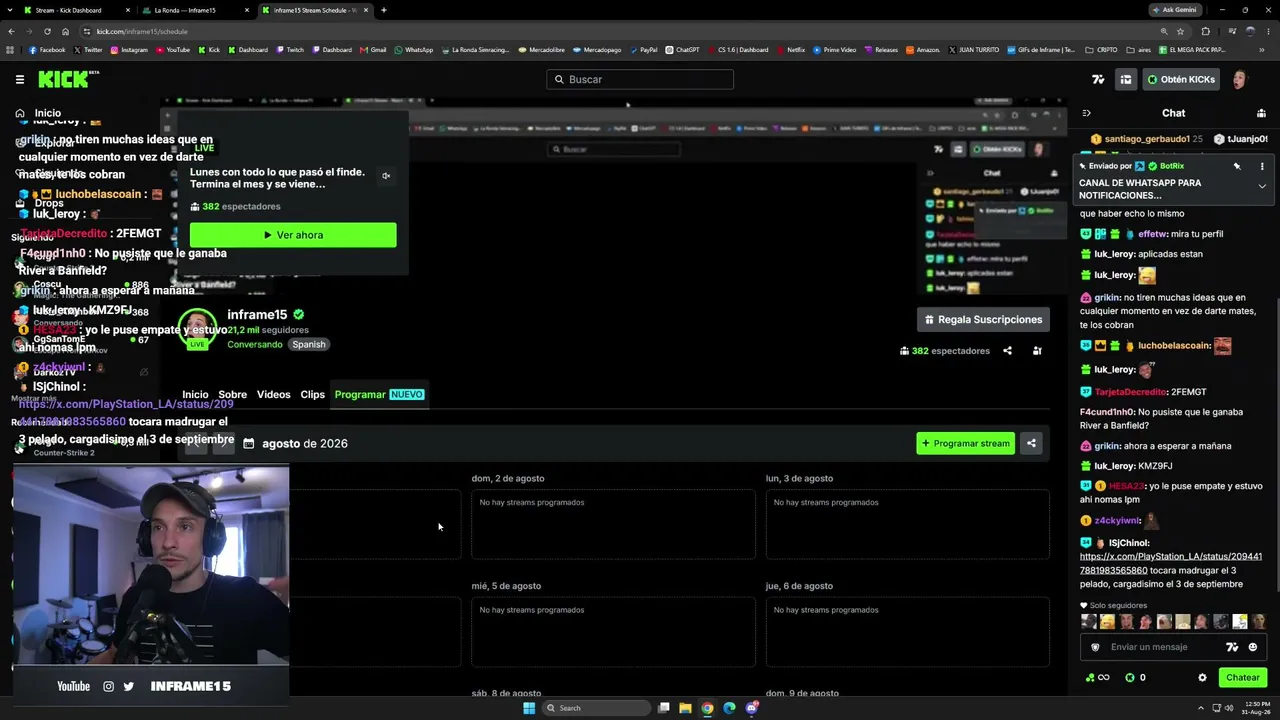Switch to the La Ronda browser tab

coord(192,10)
